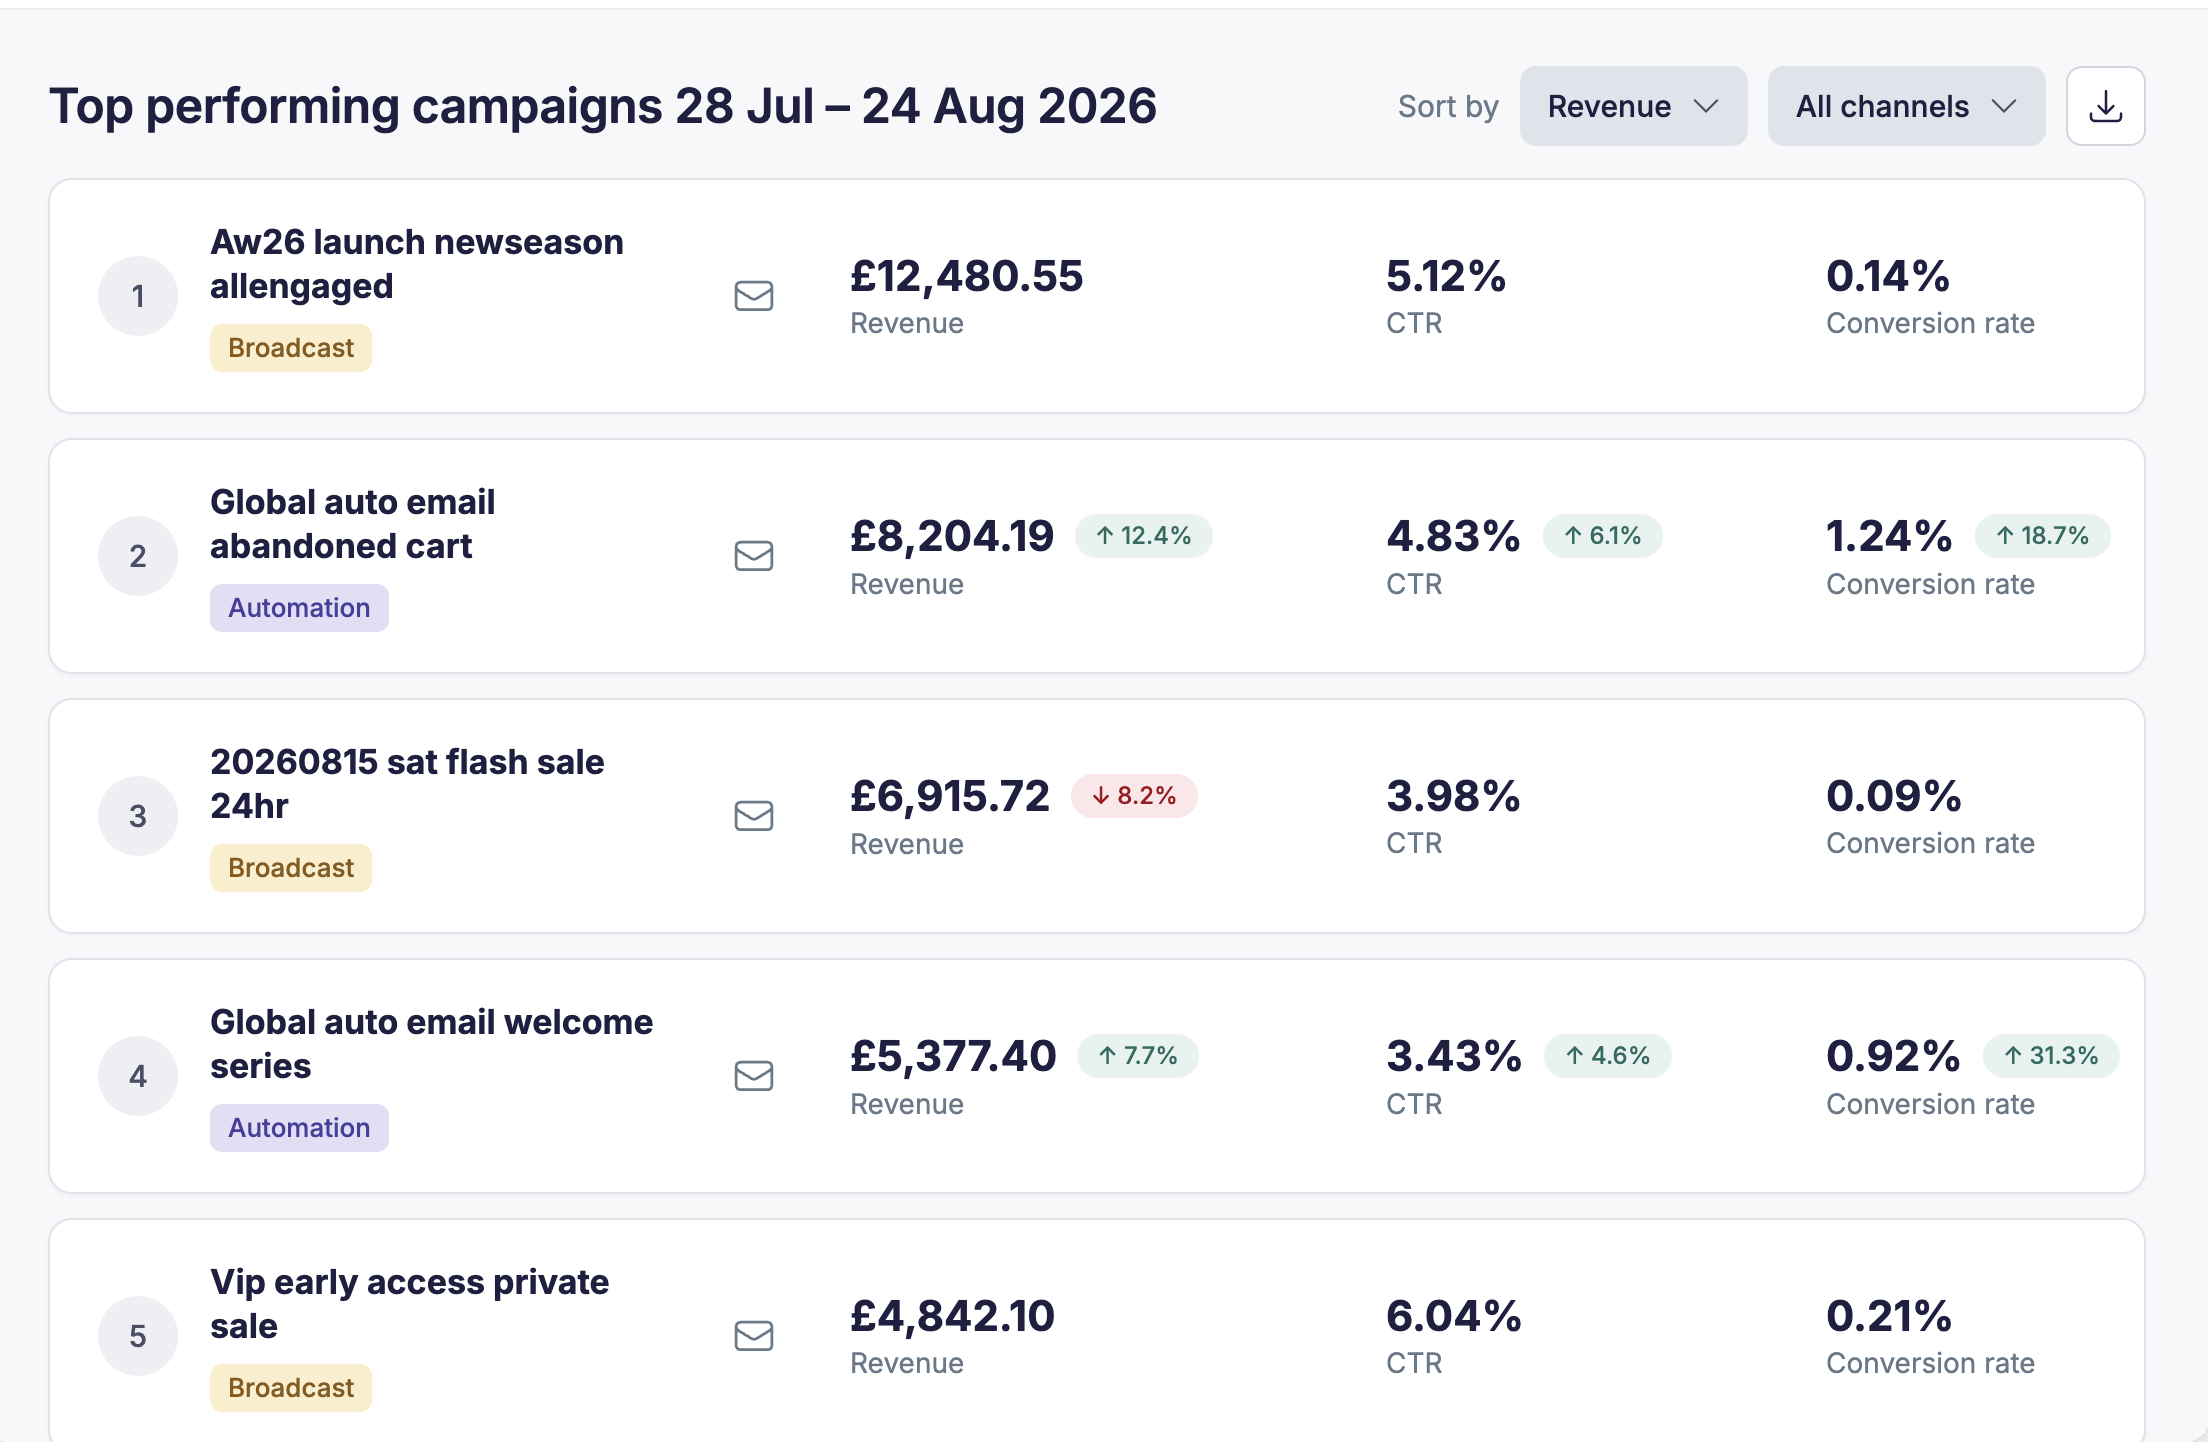
Task: Click the download export icon button
Action: click(2105, 106)
